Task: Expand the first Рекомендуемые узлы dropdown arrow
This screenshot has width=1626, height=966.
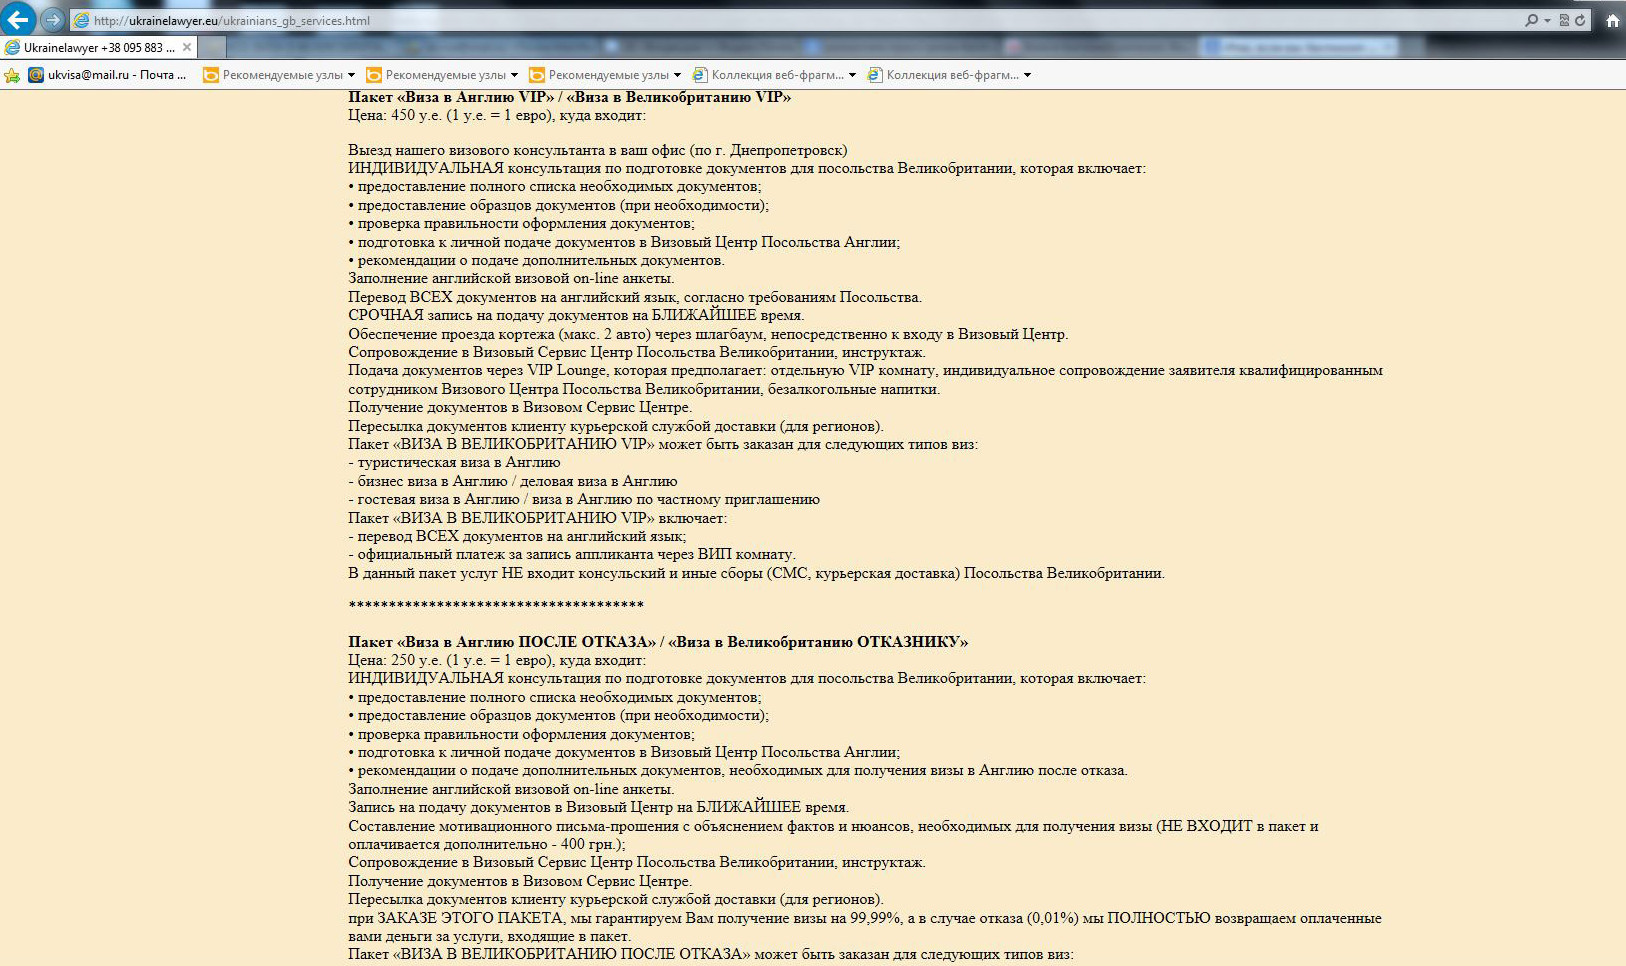Action: (x=351, y=75)
